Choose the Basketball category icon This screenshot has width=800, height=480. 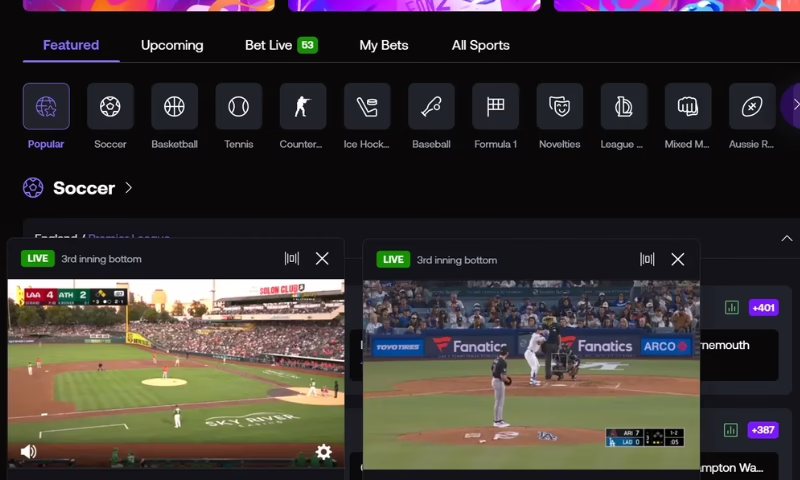[x=174, y=106]
